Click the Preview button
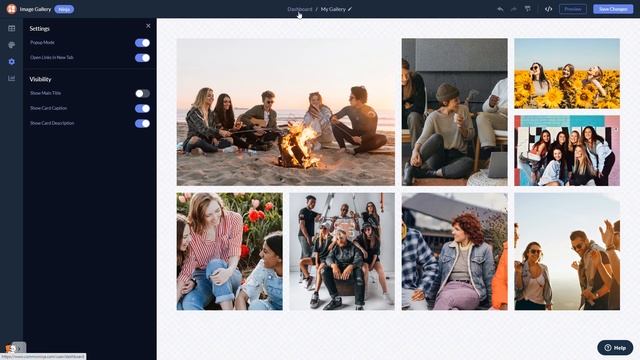 click(x=573, y=9)
